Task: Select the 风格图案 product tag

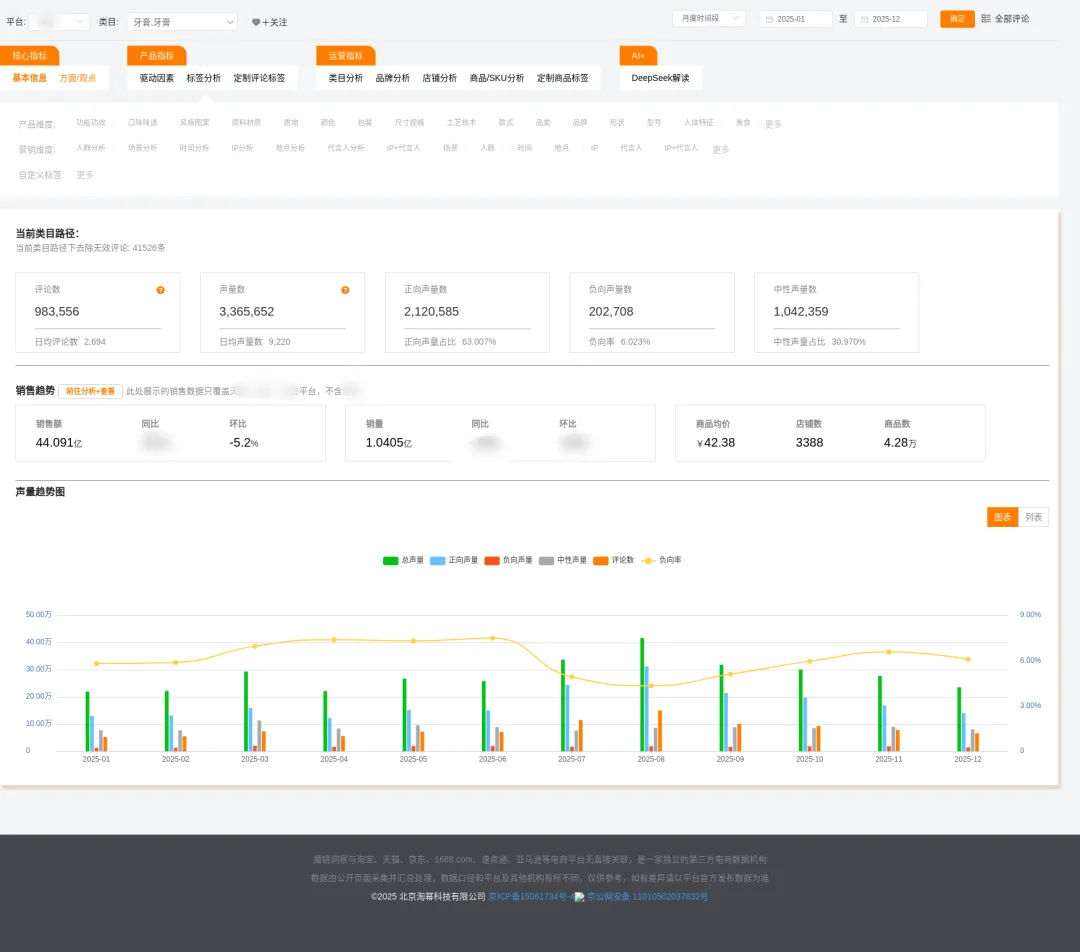Action: point(194,123)
